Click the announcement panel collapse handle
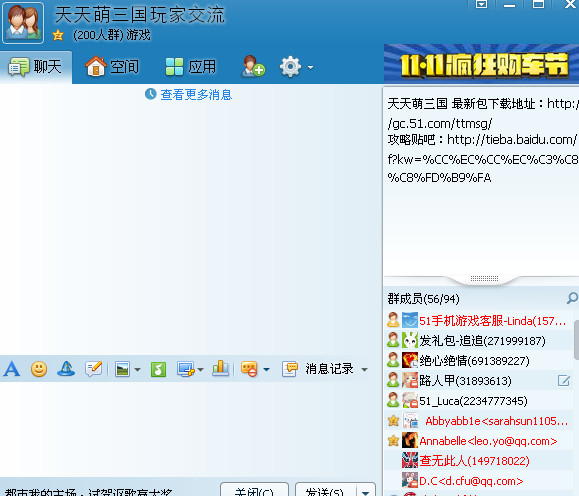 (484, 279)
